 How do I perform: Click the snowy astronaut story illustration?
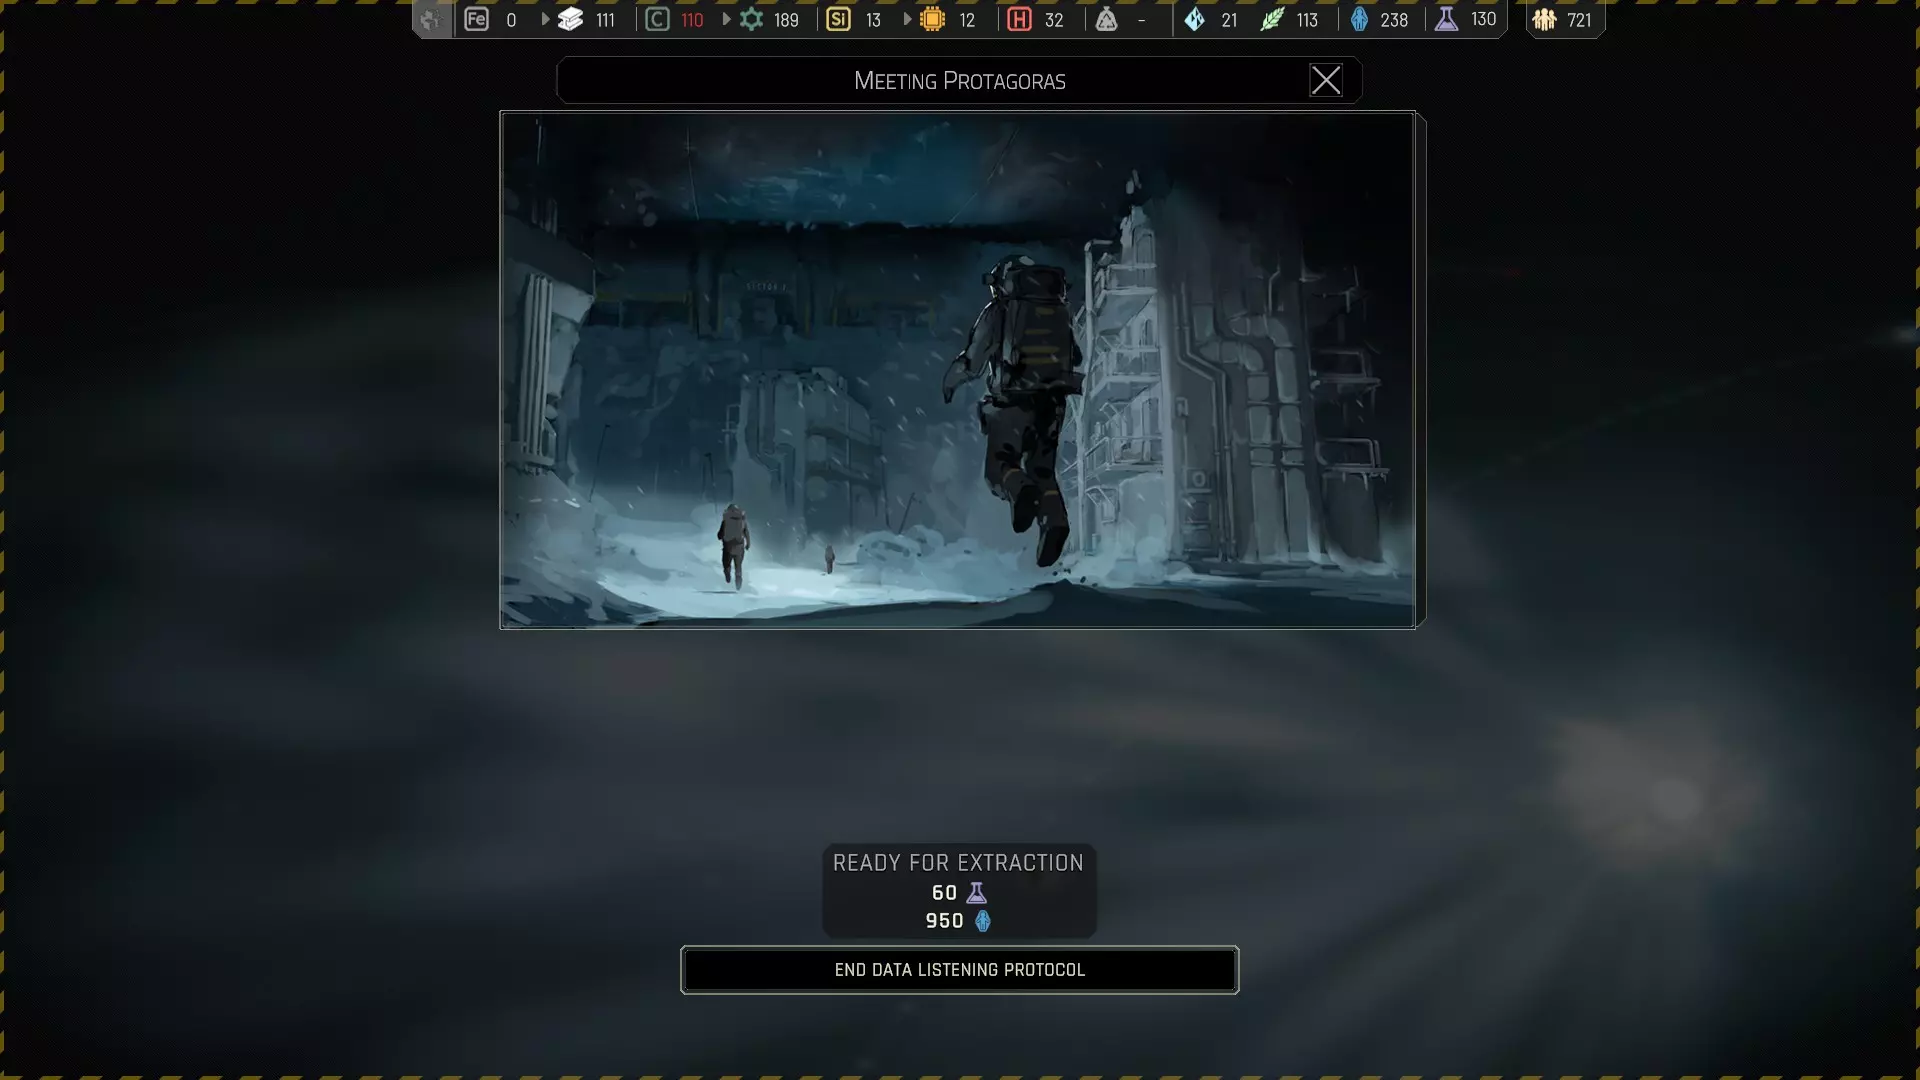click(957, 369)
